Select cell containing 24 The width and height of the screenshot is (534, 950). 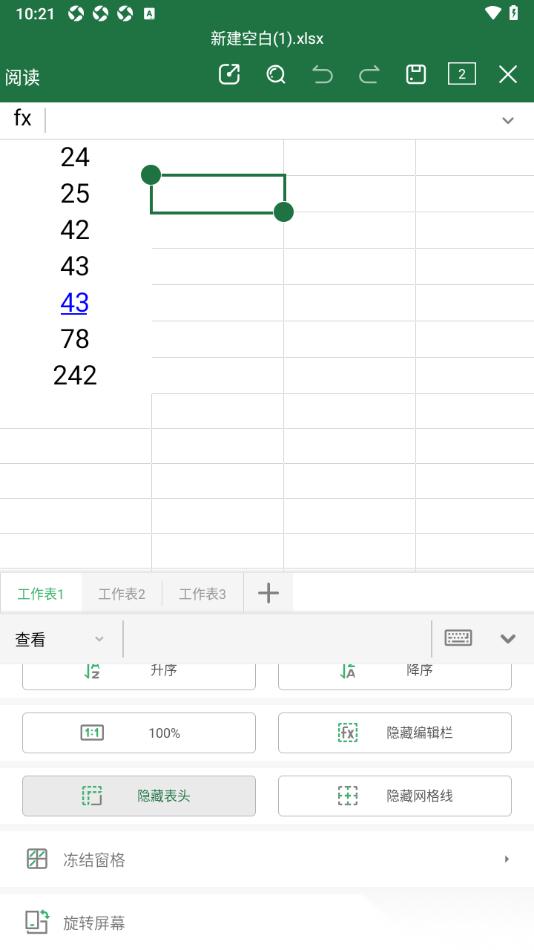tap(75, 158)
